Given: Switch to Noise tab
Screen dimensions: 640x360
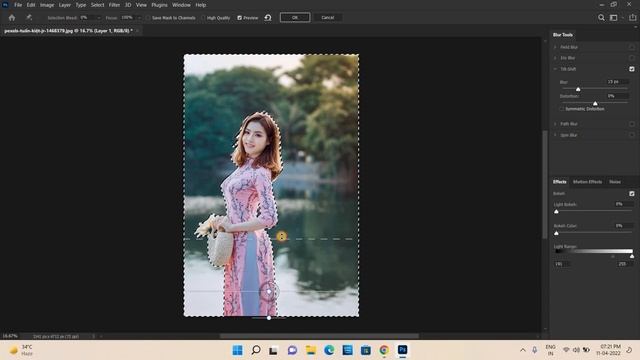Looking at the screenshot, I should 615,182.
